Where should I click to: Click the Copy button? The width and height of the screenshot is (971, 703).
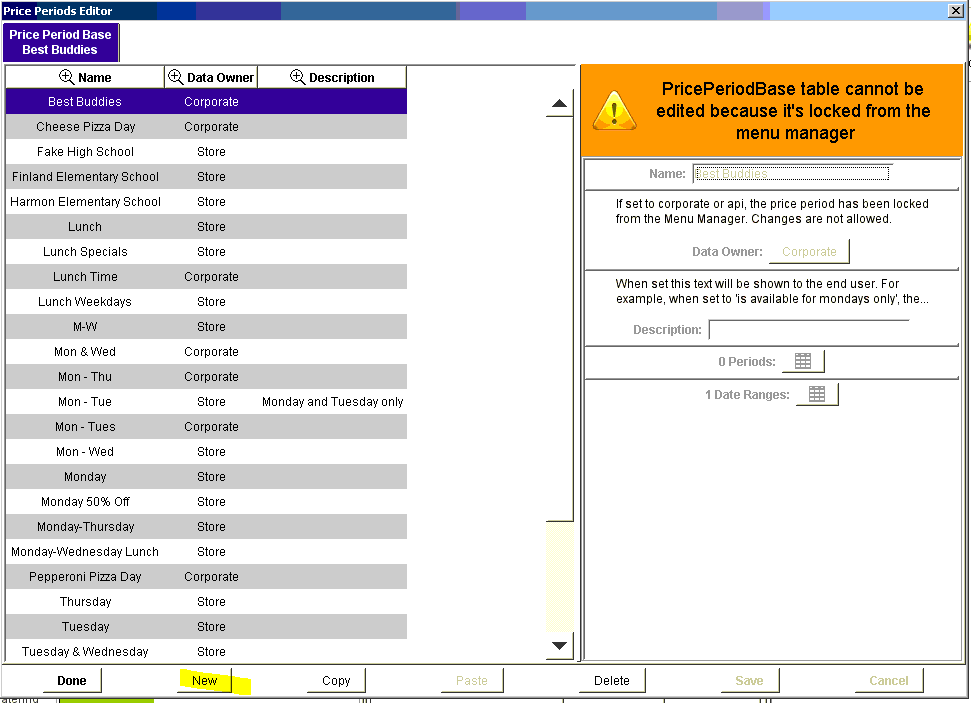[336, 681]
